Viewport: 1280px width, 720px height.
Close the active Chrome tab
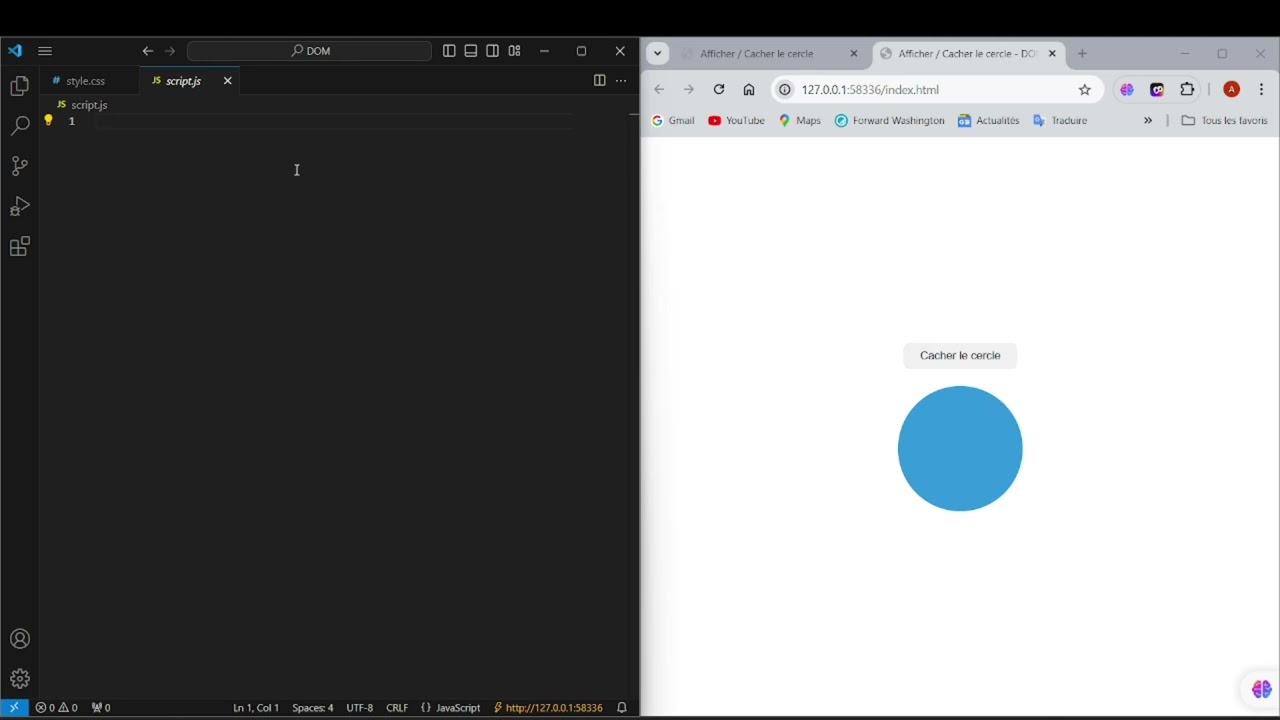pyautogui.click(x=1052, y=54)
